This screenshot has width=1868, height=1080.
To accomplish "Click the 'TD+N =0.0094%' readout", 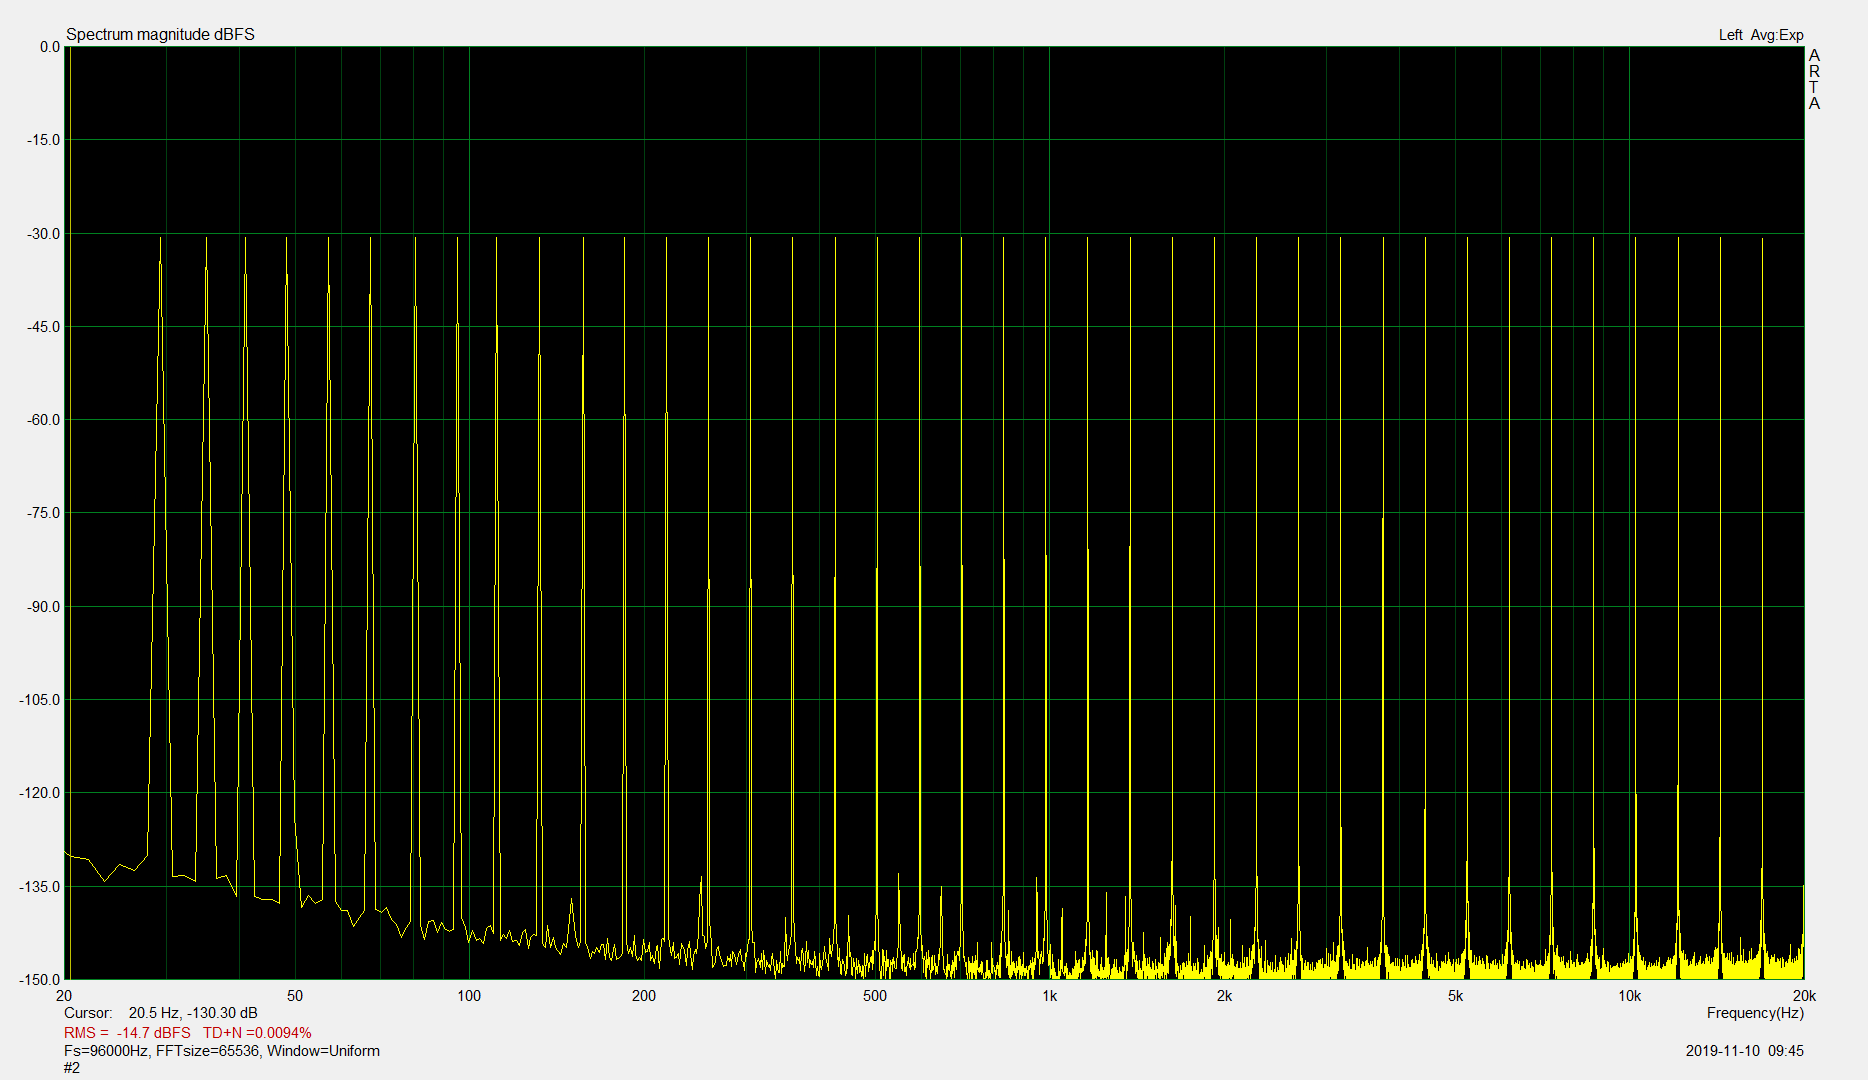I will pyautogui.click(x=257, y=1033).
